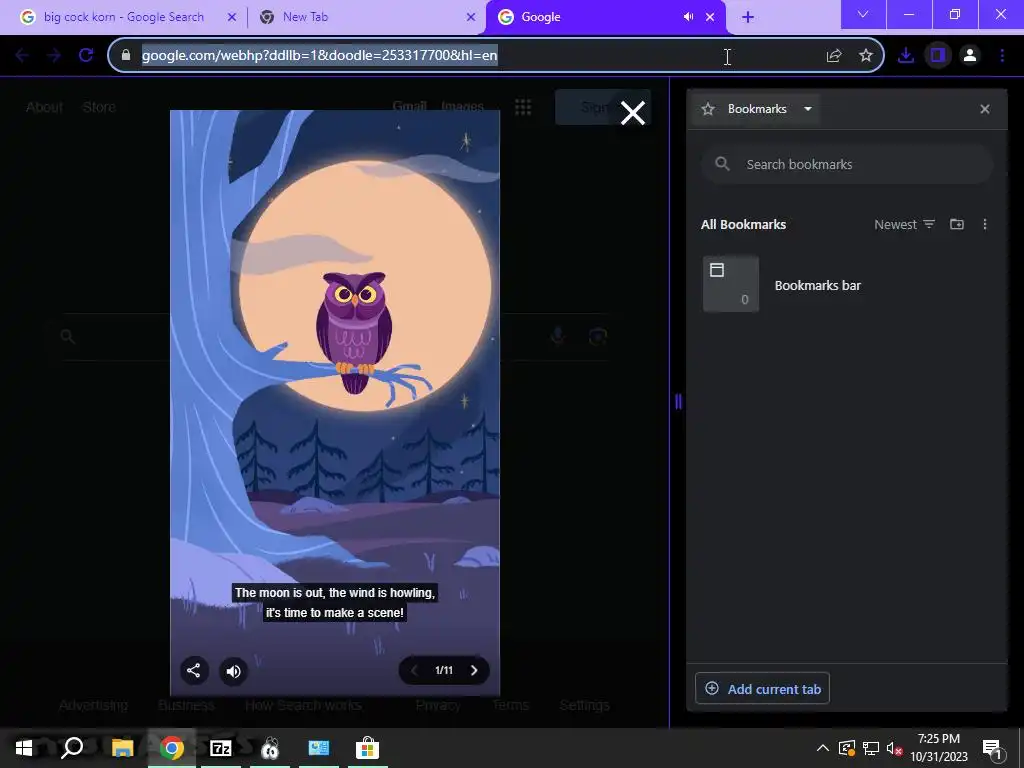Open Settings in the footer

584,705
